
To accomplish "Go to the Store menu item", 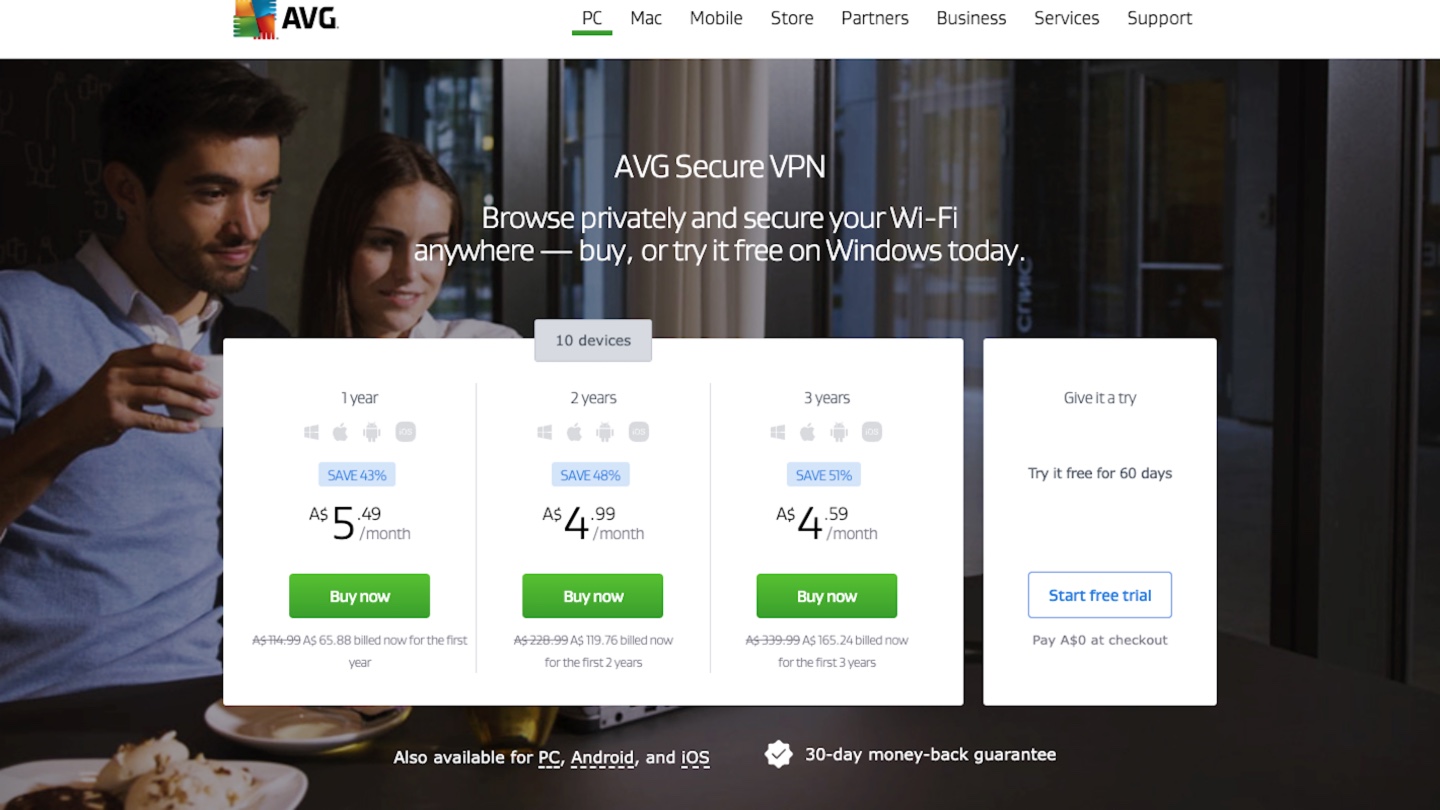I will point(792,18).
